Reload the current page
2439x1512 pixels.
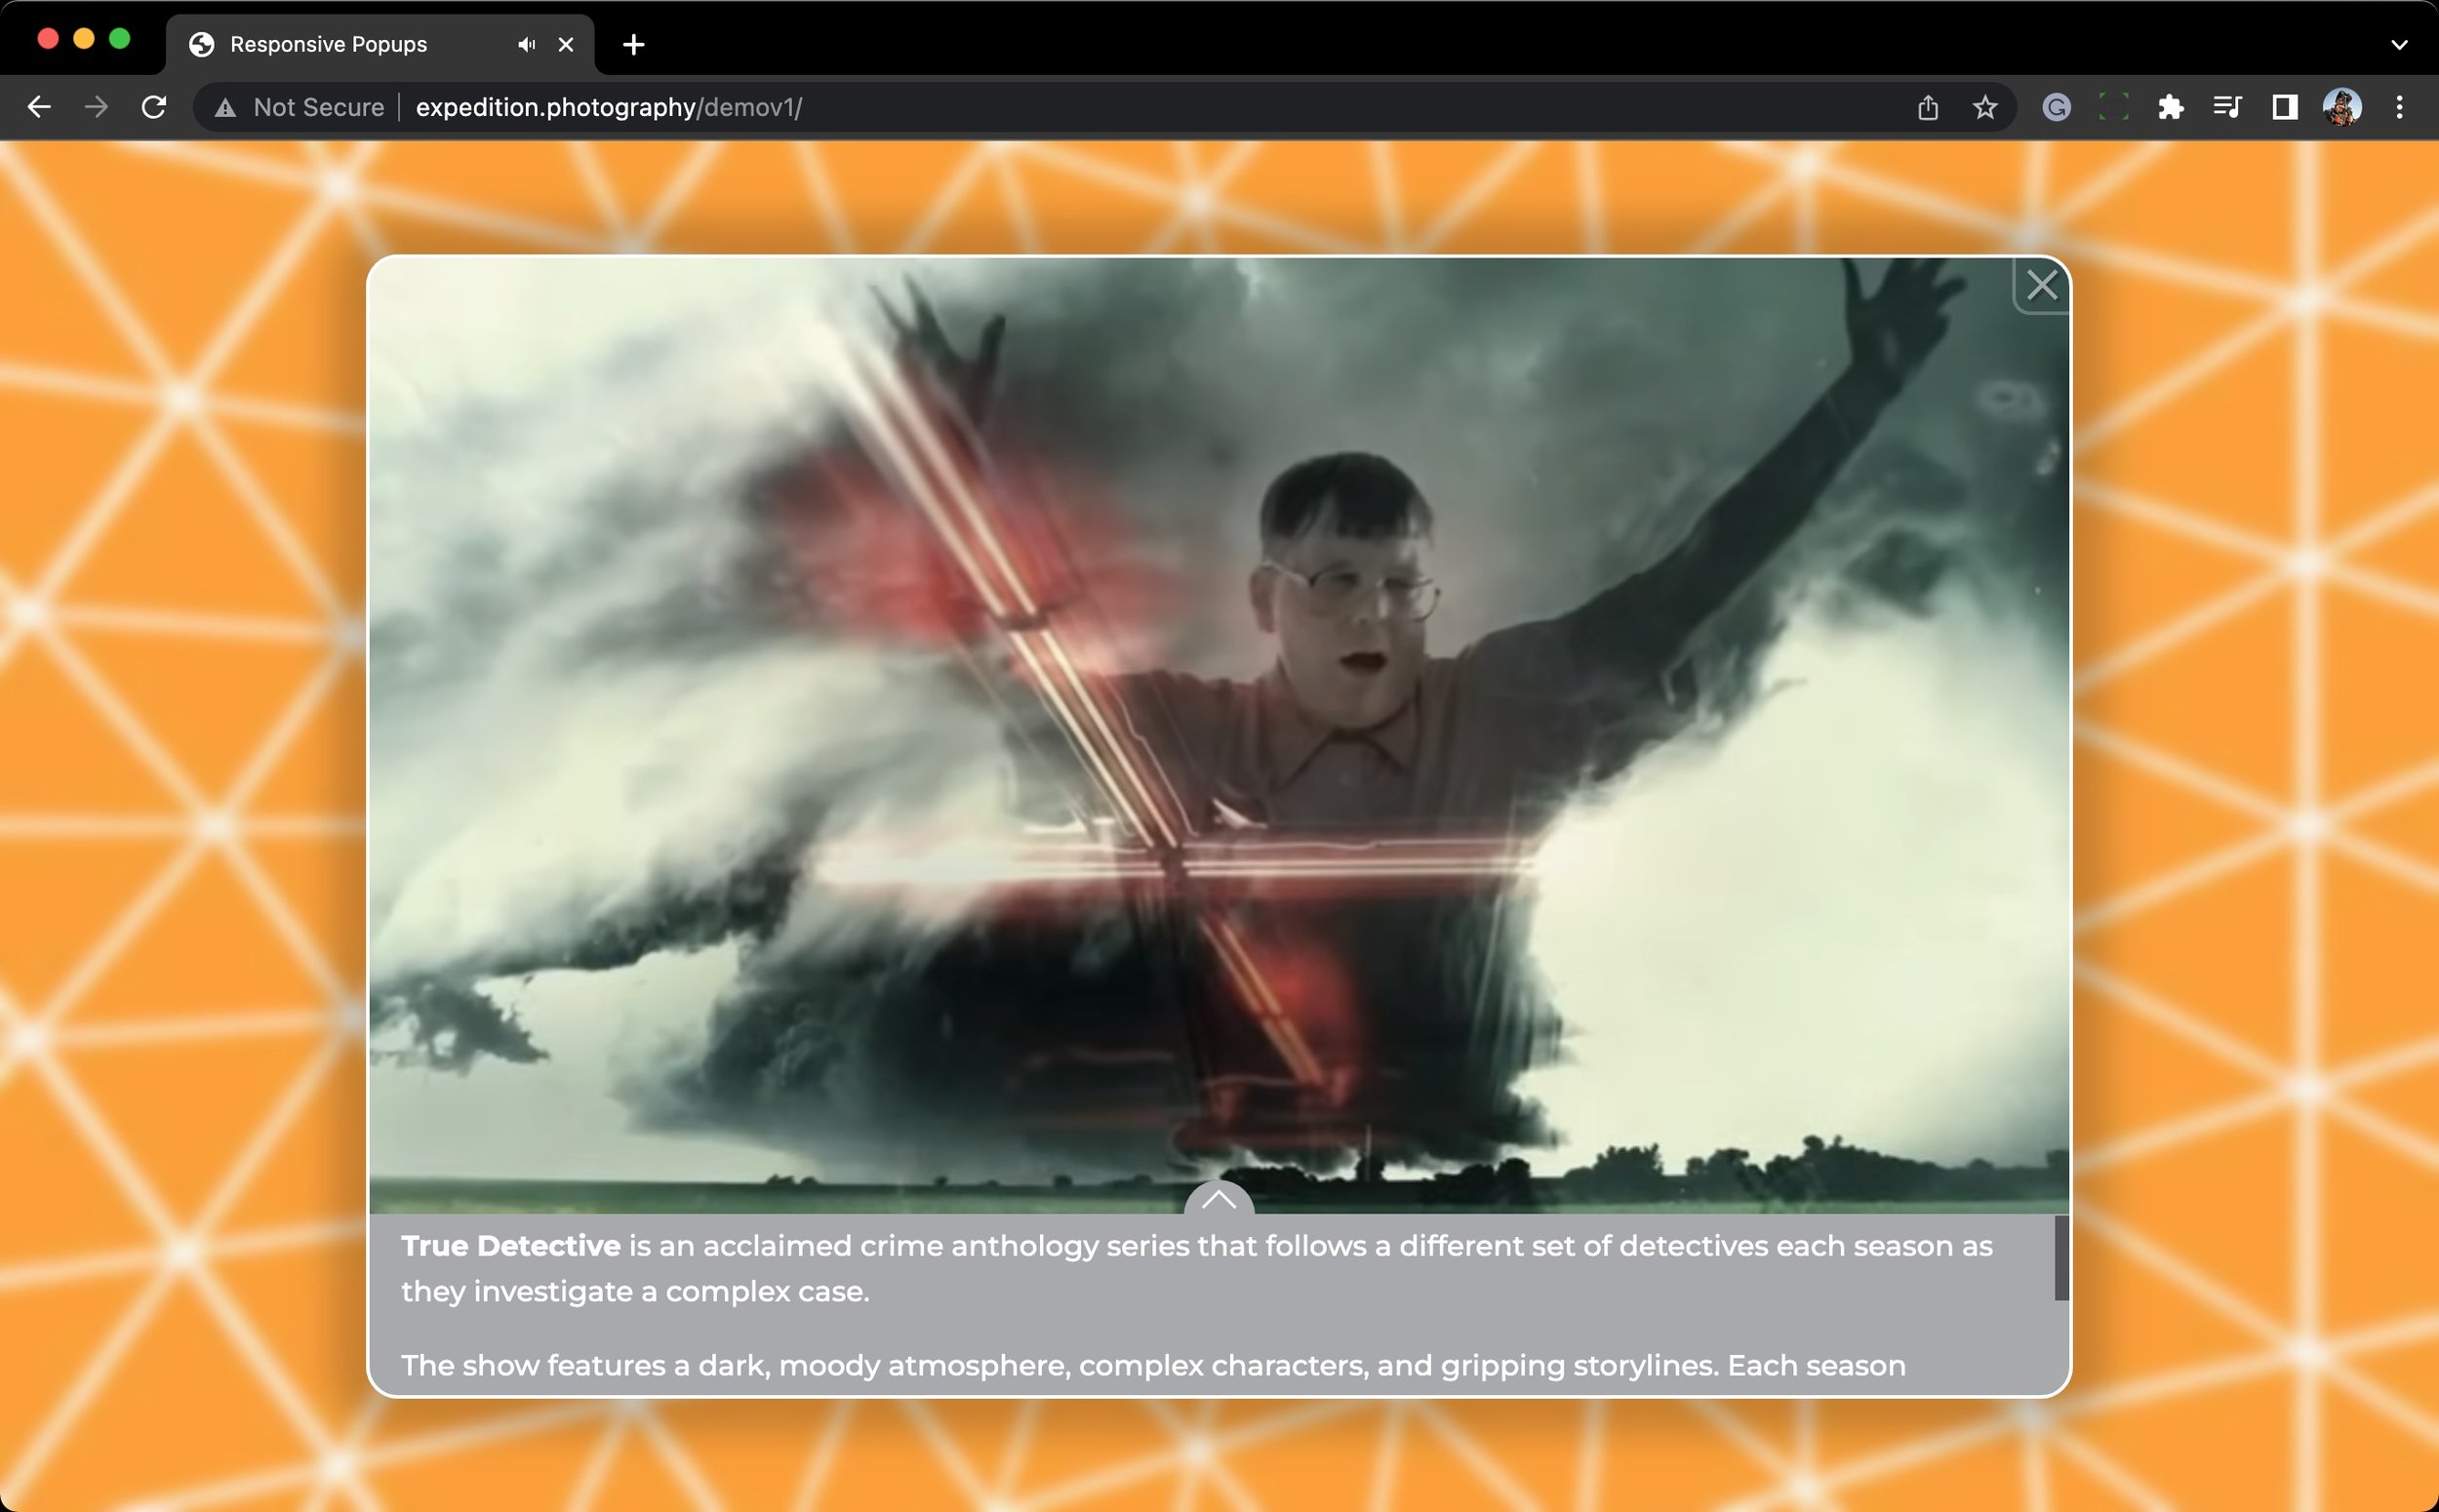[154, 107]
